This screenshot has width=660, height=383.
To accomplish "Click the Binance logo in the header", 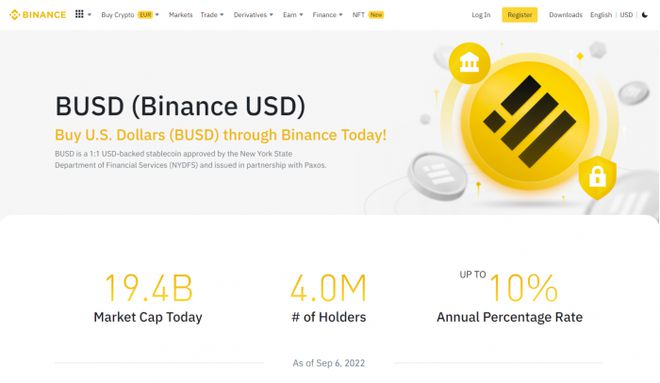I will [38, 15].
